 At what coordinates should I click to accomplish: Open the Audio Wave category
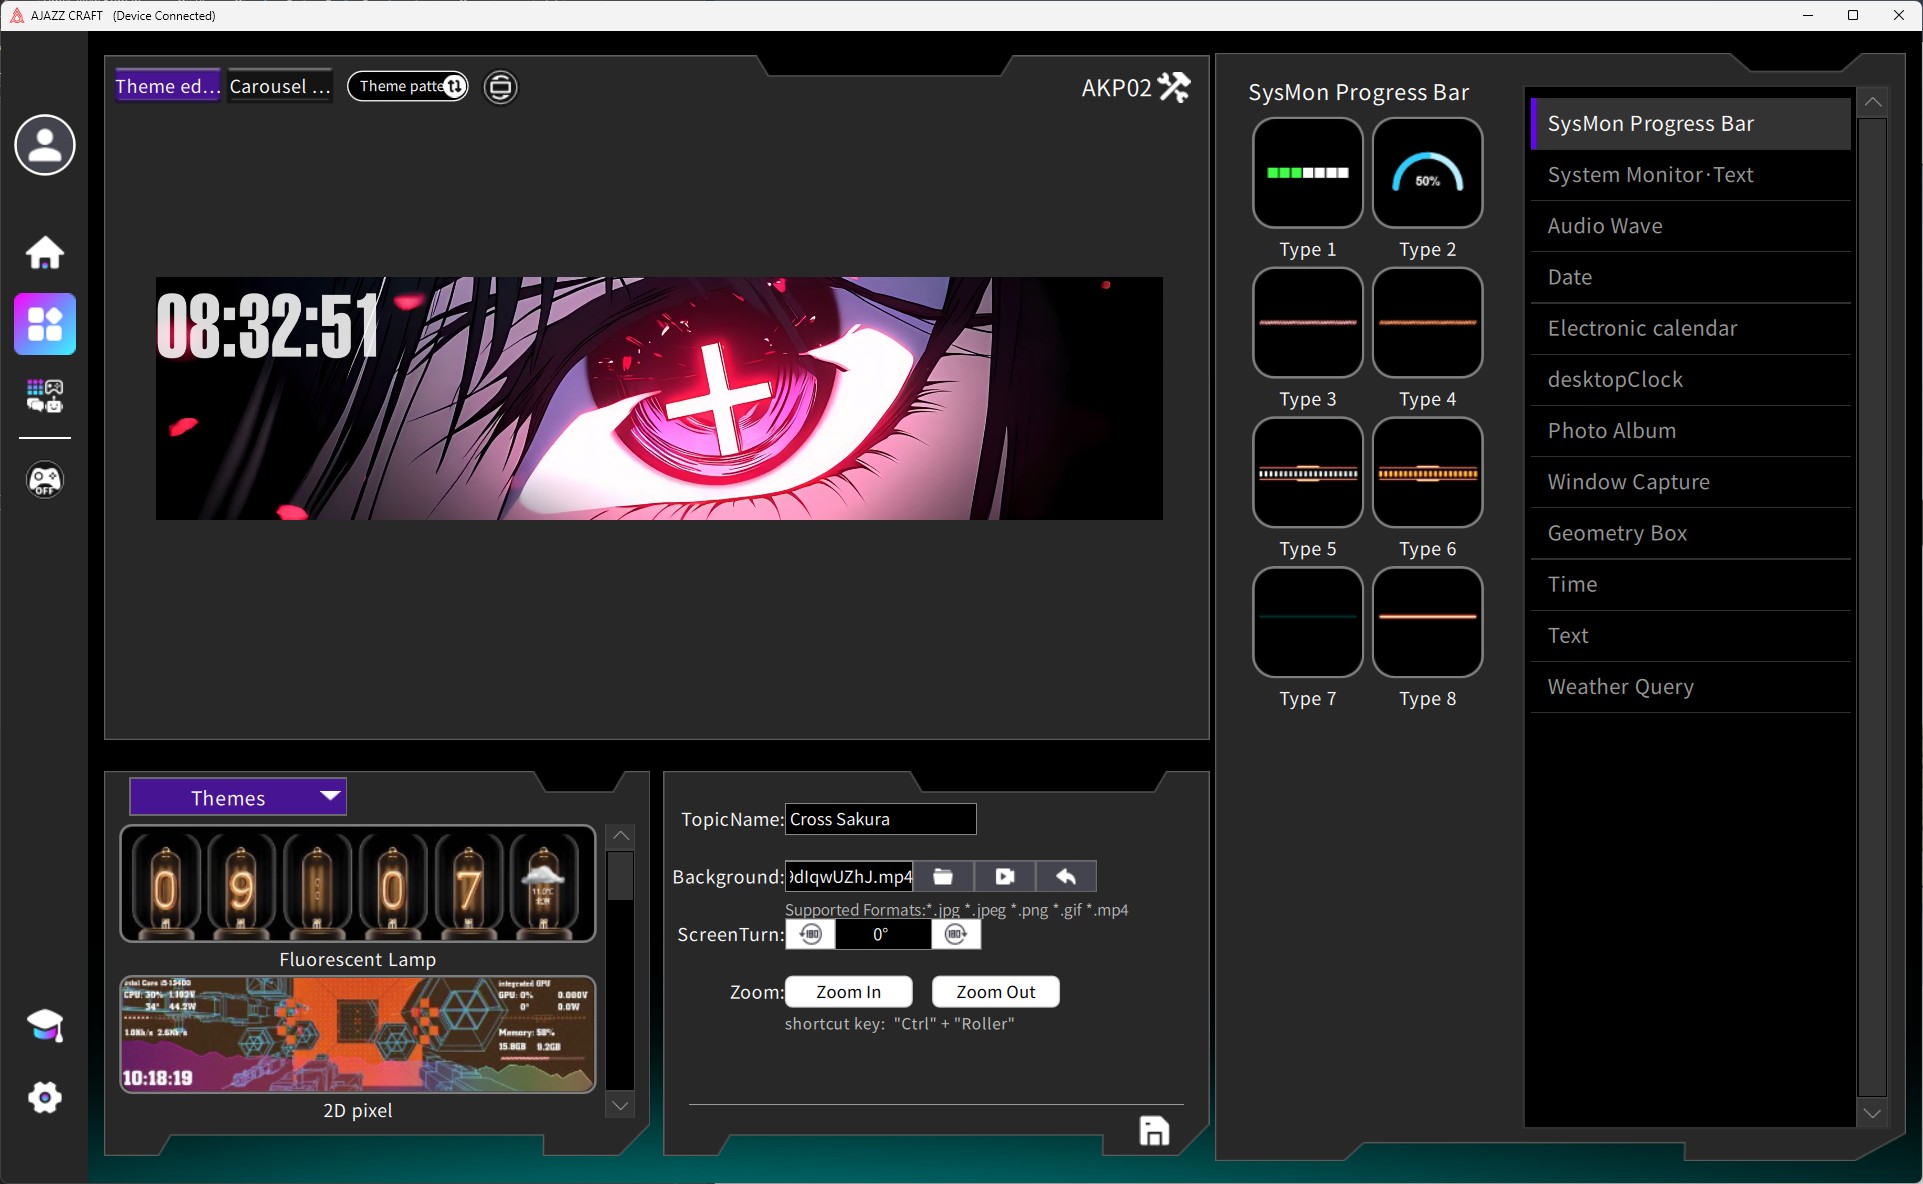1691,226
